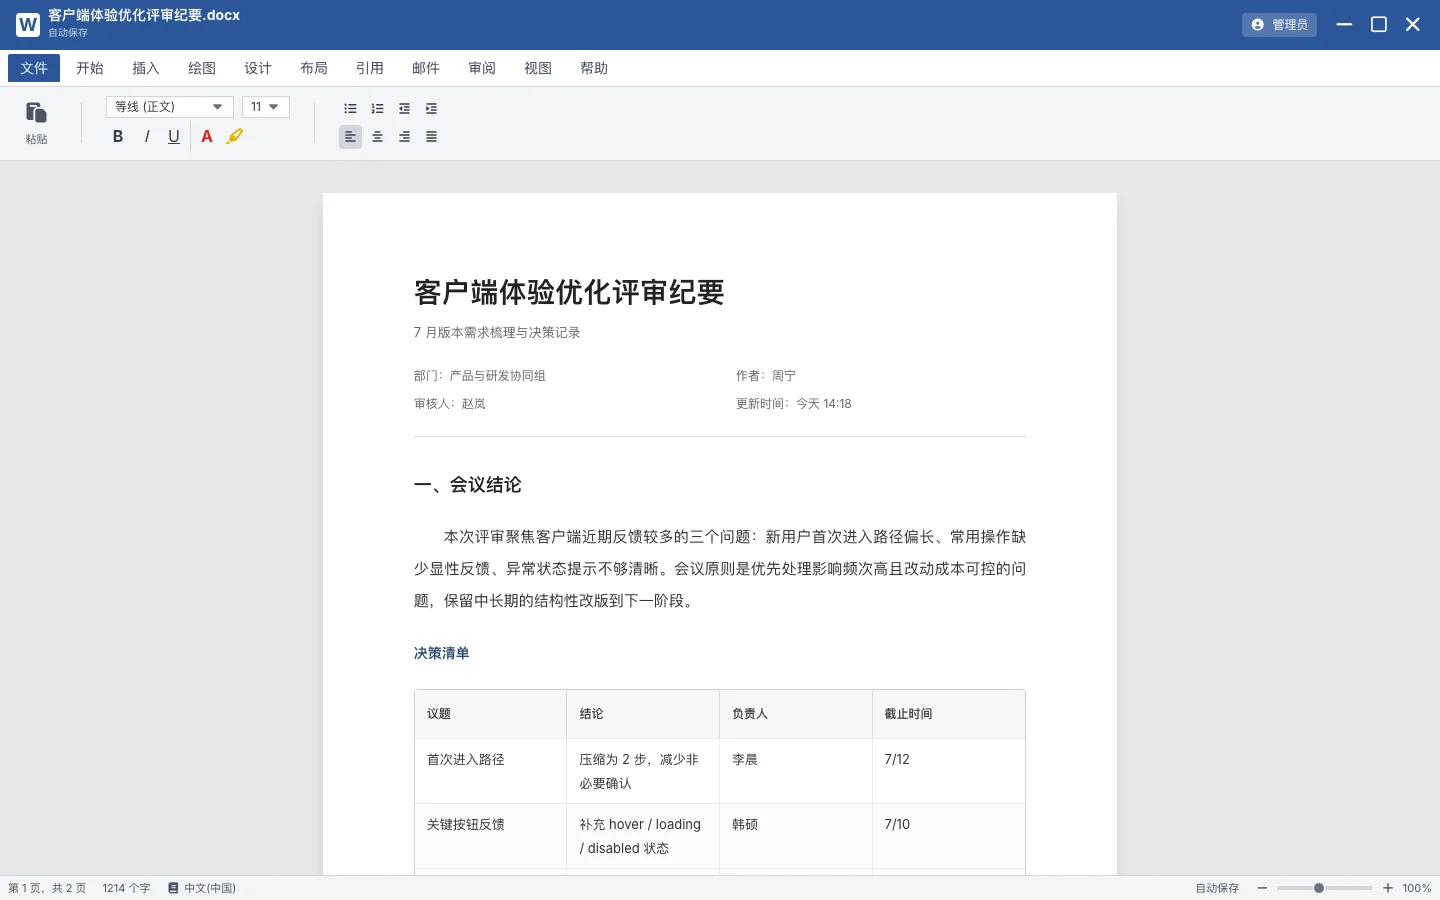Click the zoom slider handle

click(x=1319, y=888)
